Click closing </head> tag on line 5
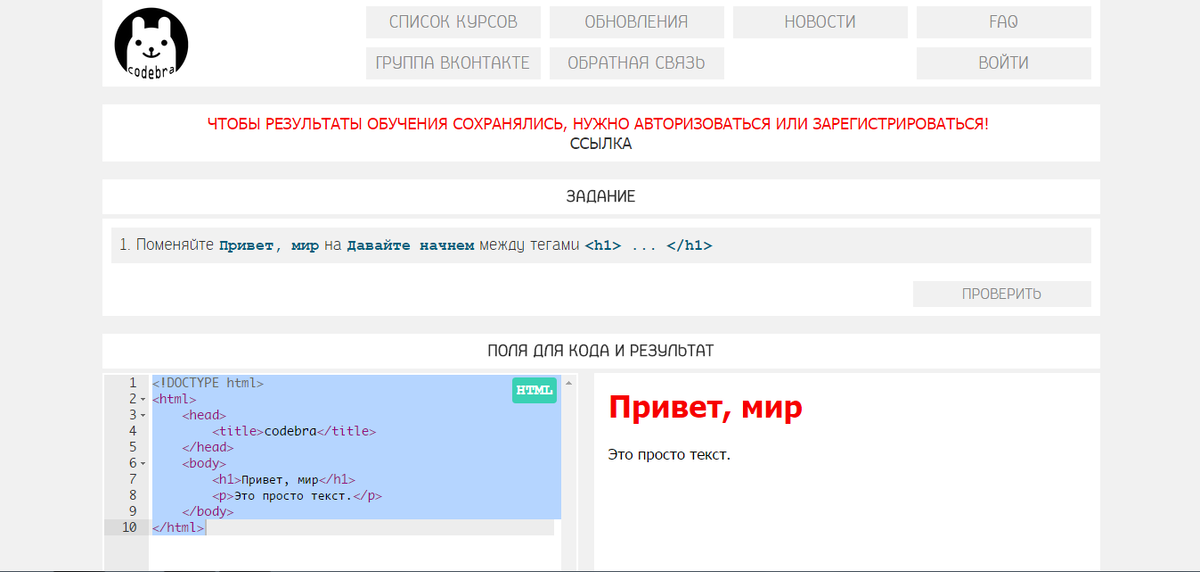 208,447
